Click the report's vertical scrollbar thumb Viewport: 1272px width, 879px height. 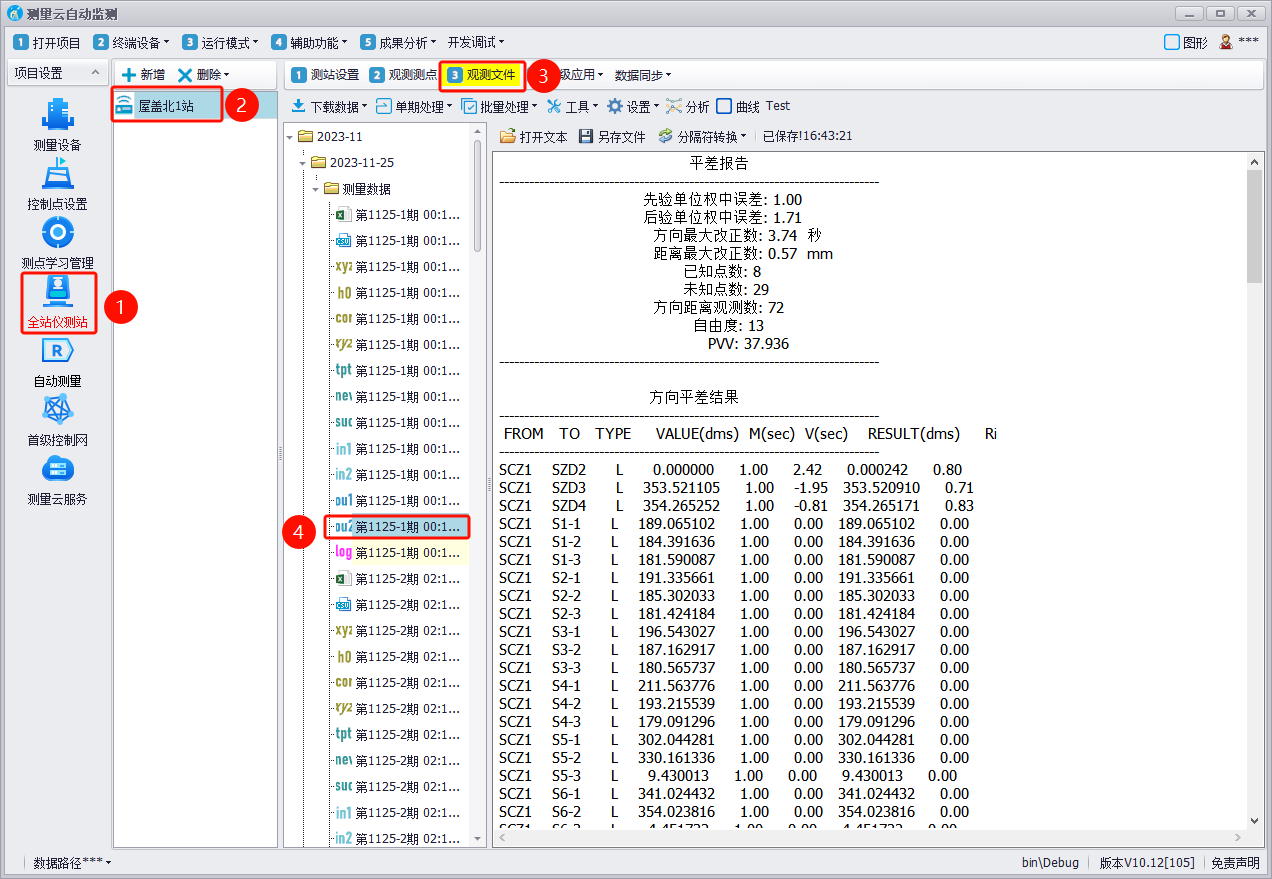1255,225
